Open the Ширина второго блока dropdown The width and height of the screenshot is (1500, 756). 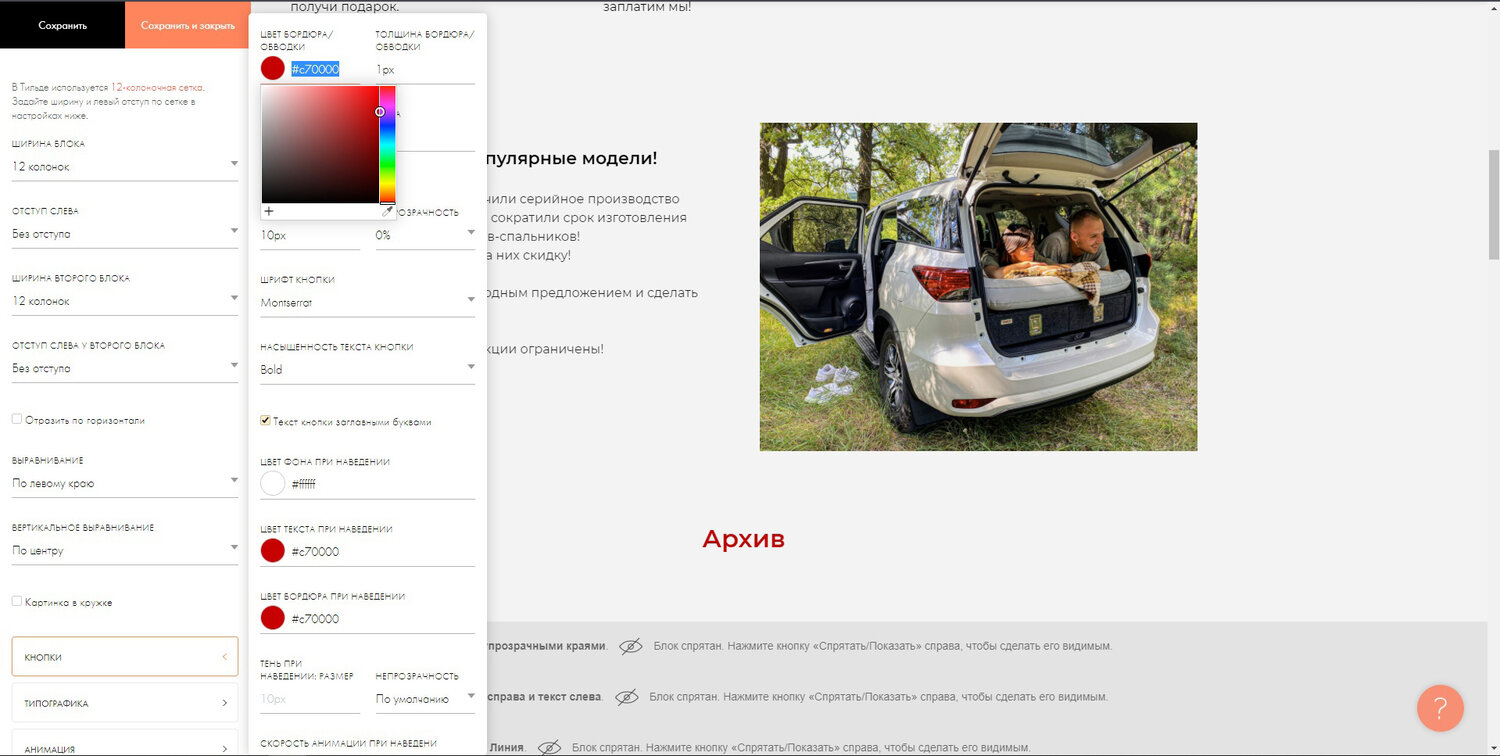(125, 301)
